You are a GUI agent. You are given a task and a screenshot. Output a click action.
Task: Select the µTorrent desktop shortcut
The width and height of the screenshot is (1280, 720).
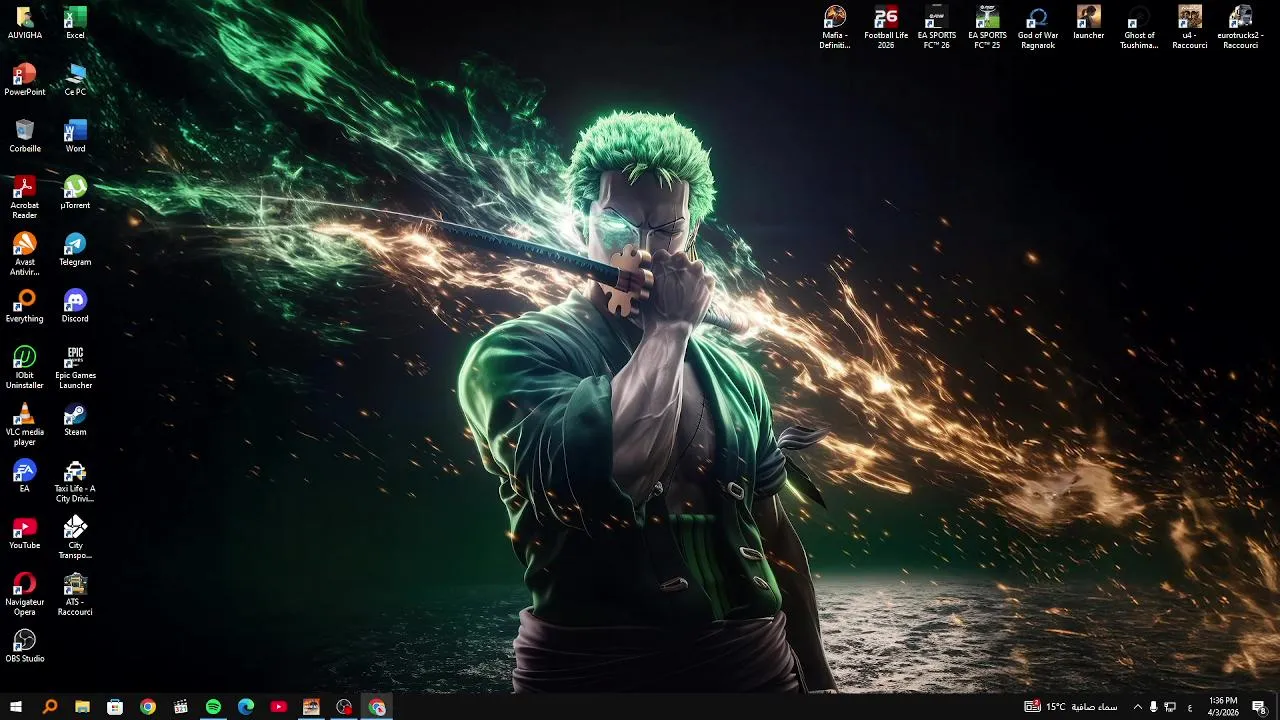[x=75, y=193]
